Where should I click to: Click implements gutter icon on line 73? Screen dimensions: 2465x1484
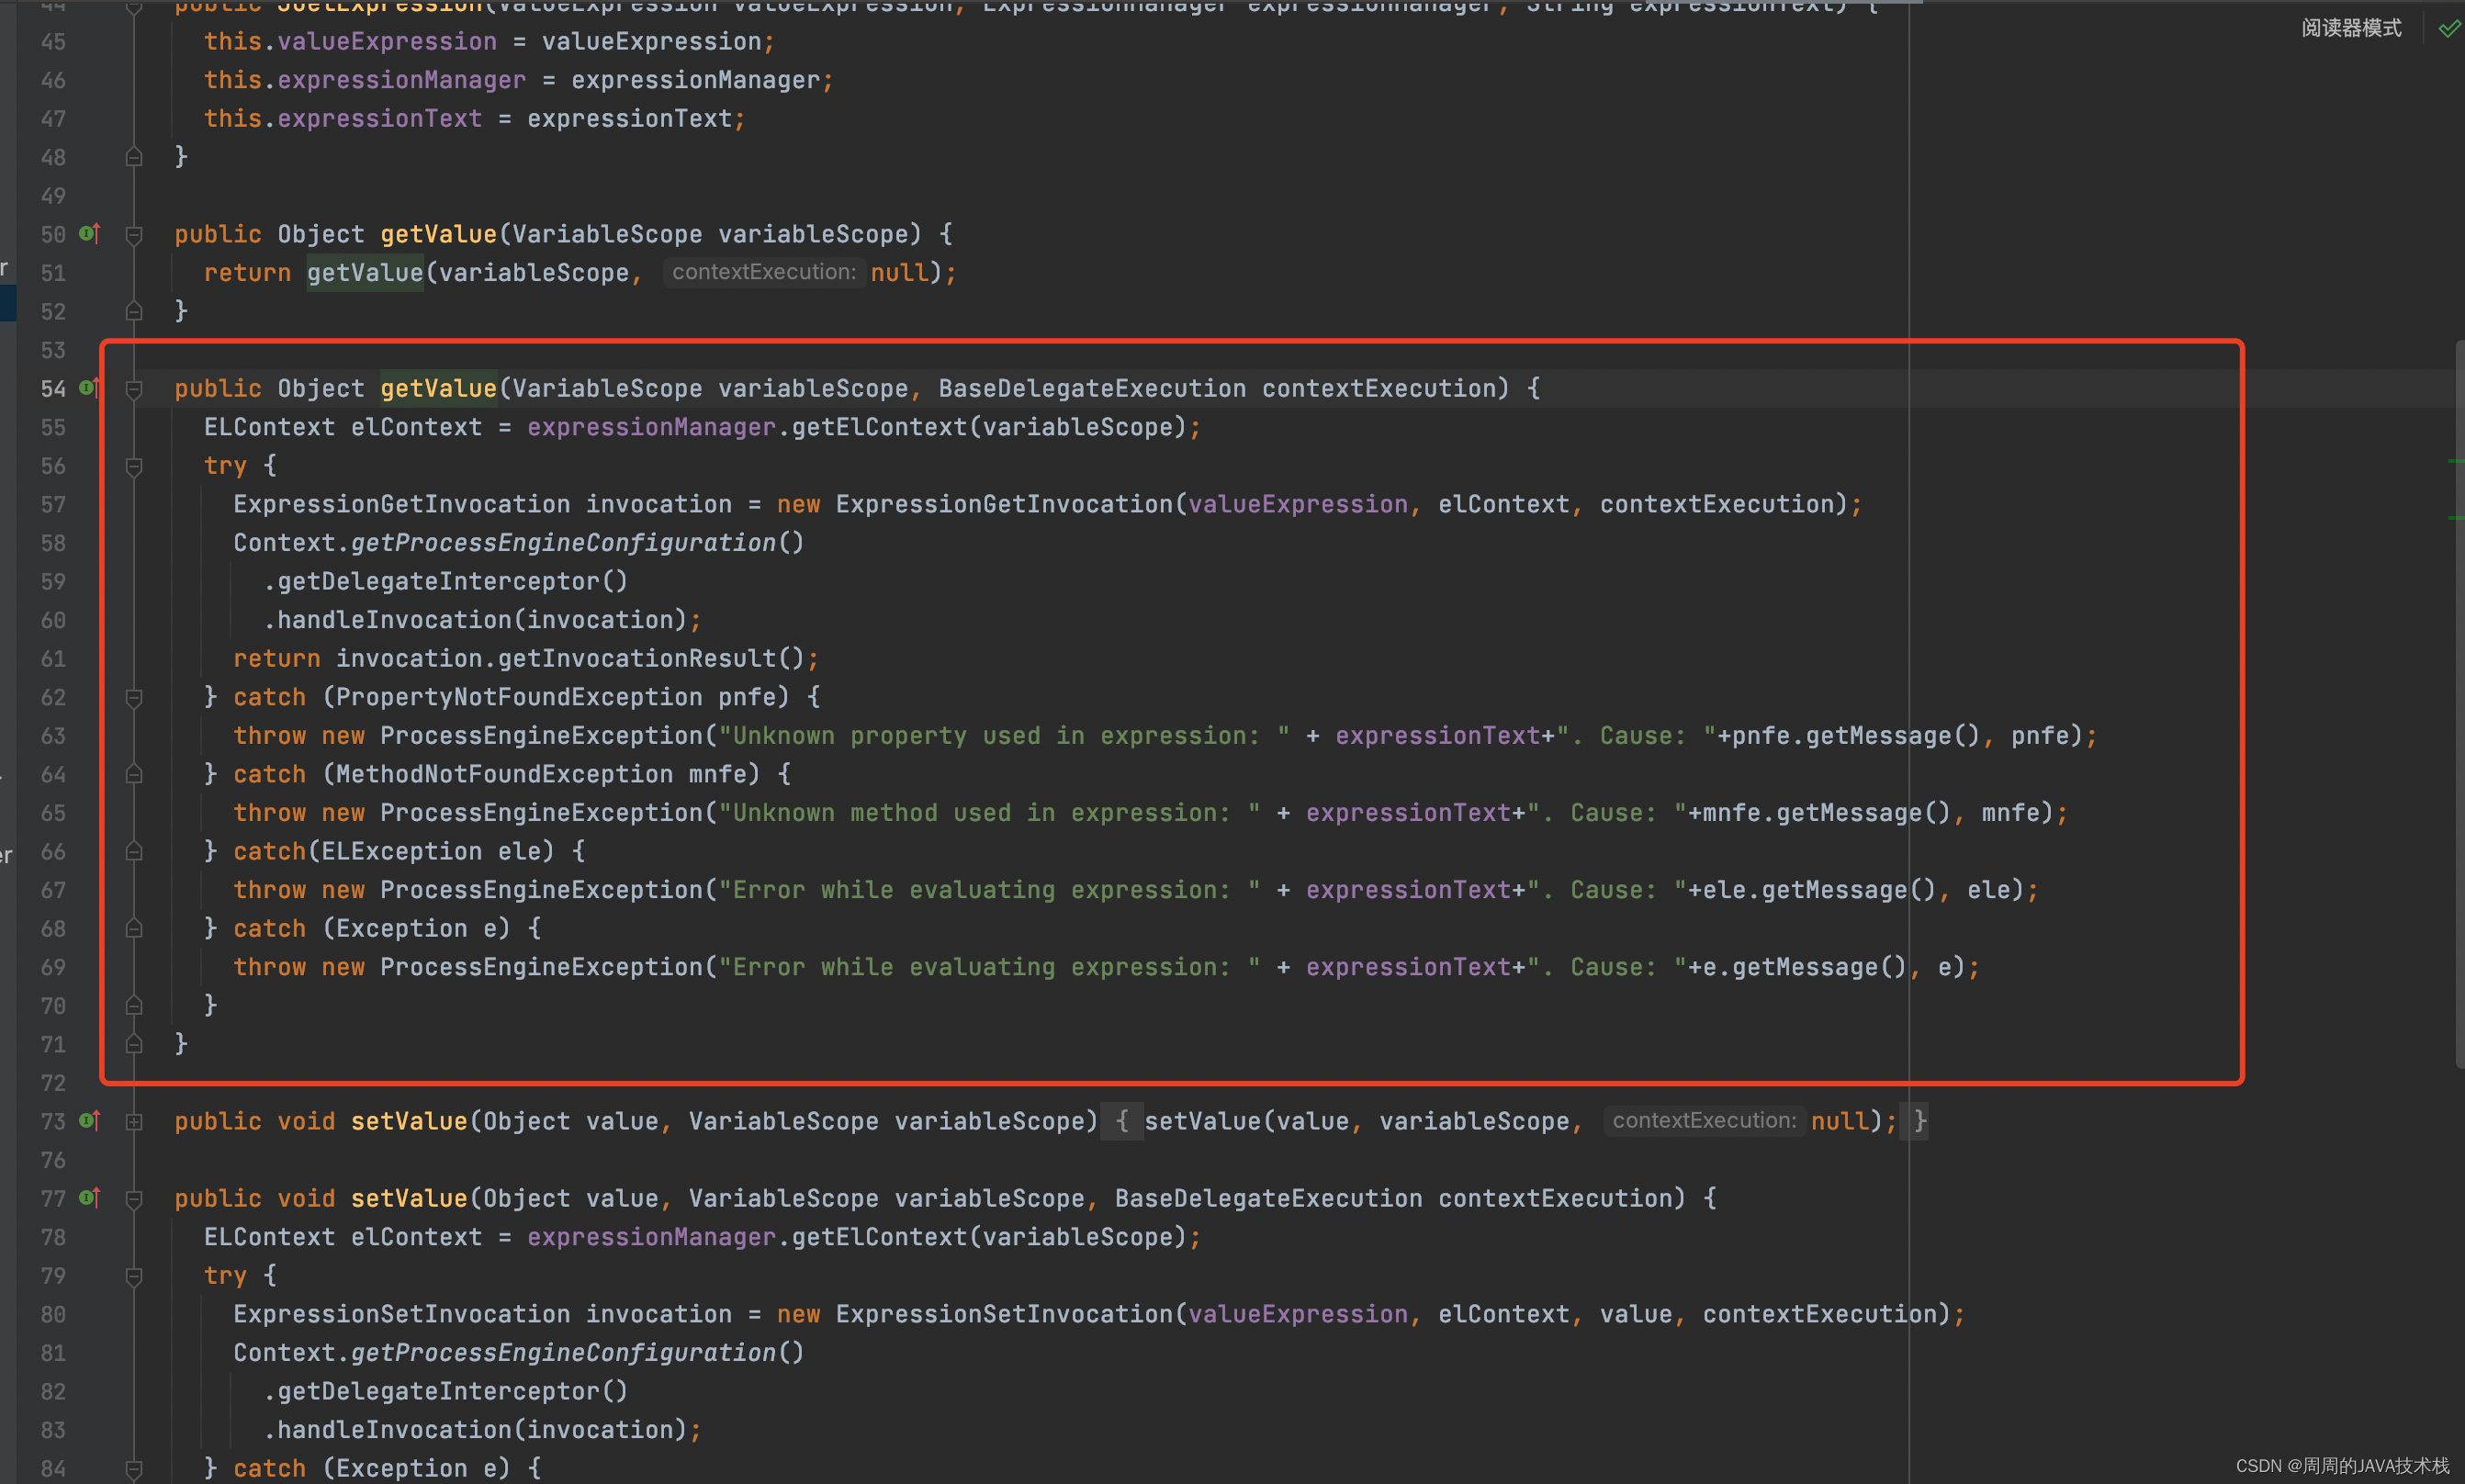[89, 1121]
